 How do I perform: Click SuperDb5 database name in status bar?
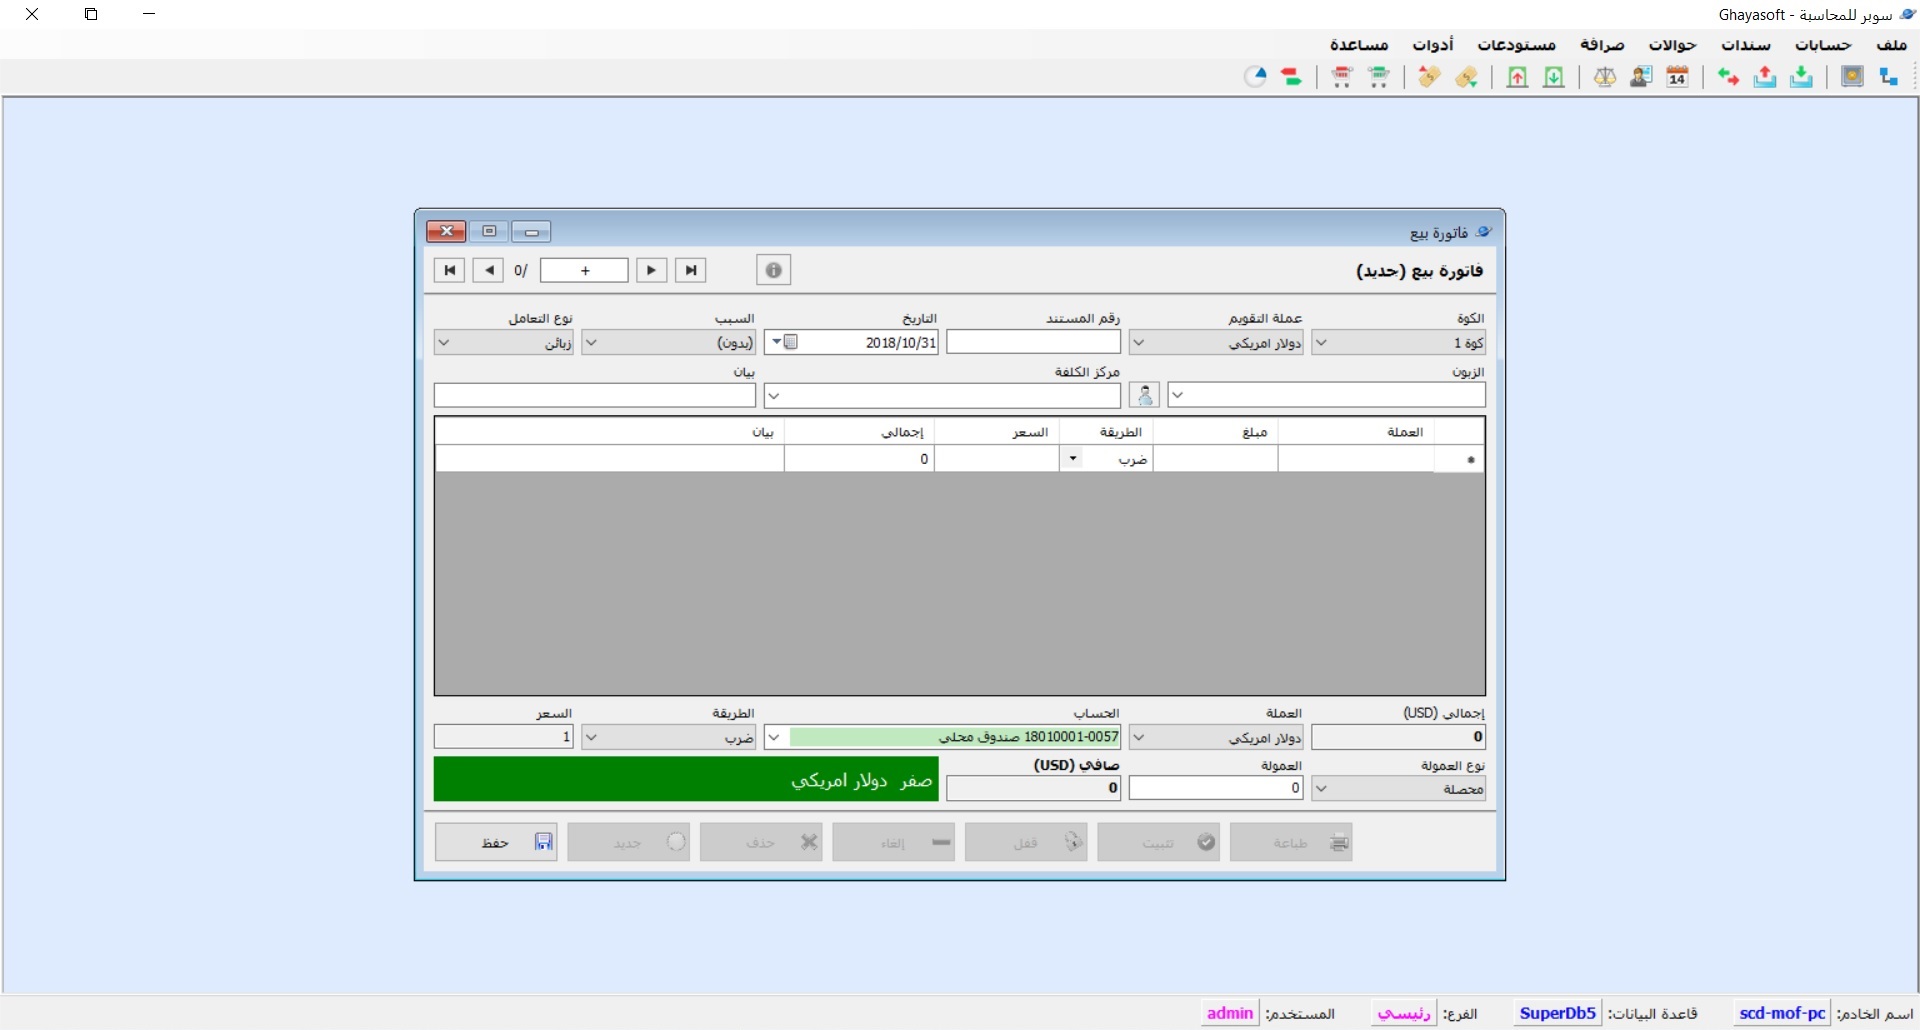point(1557,1013)
